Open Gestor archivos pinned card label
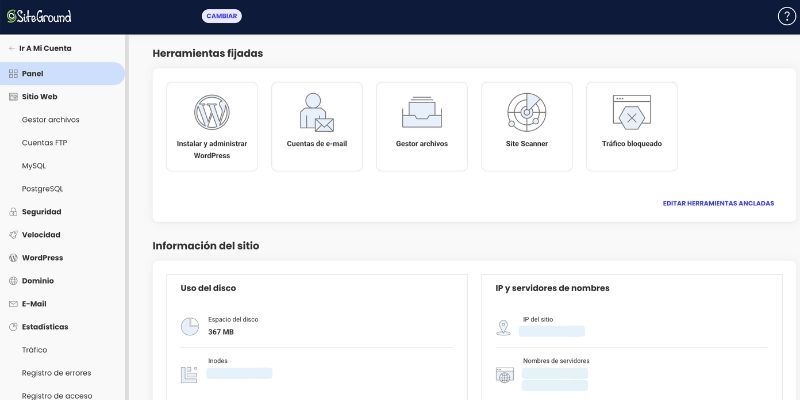This screenshot has height=400, width=800. point(422,144)
